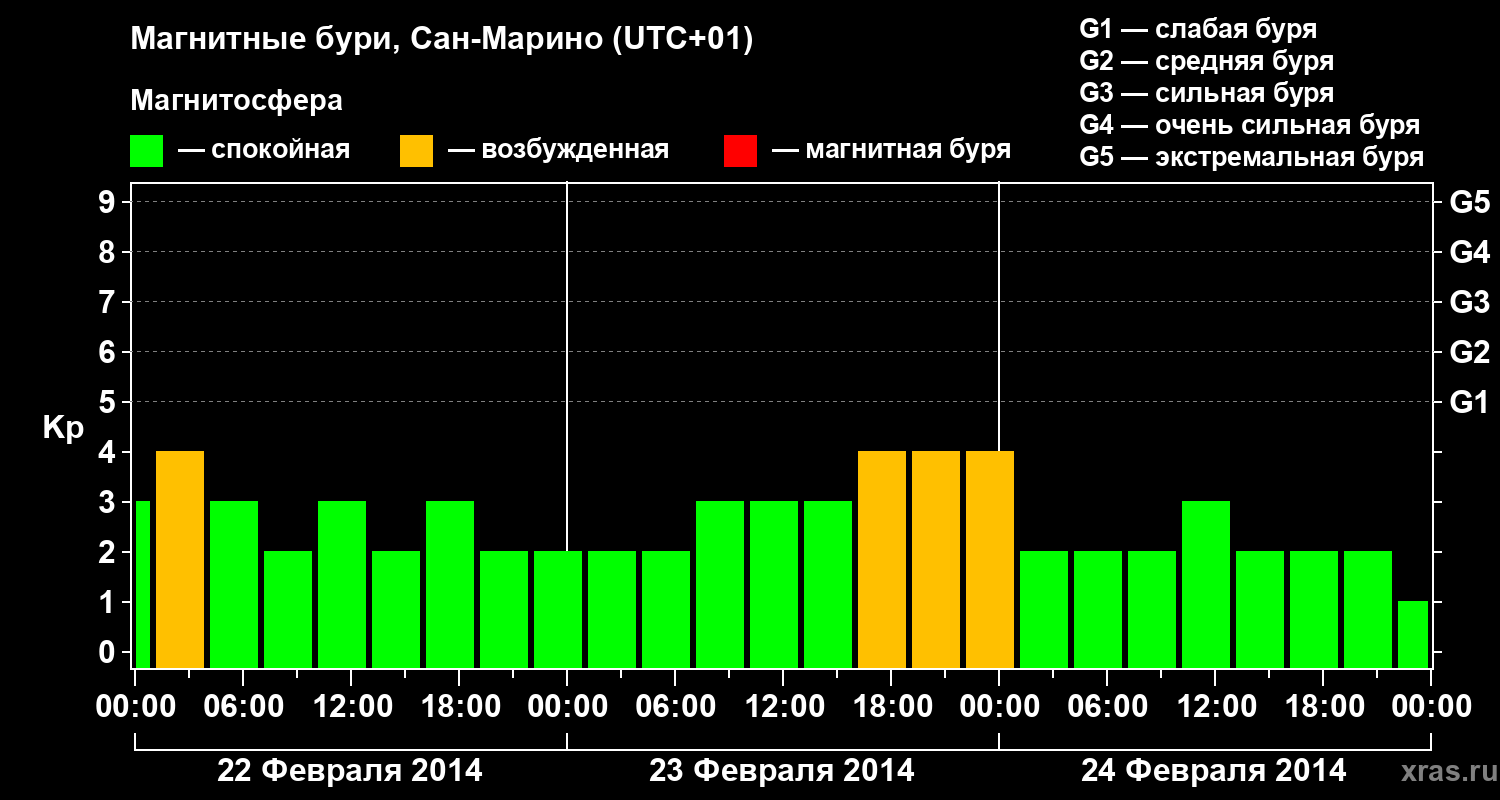The height and width of the screenshot is (800, 1500).
Task: Click the 'Магнитосфера' heading
Action: [x=237, y=101]
